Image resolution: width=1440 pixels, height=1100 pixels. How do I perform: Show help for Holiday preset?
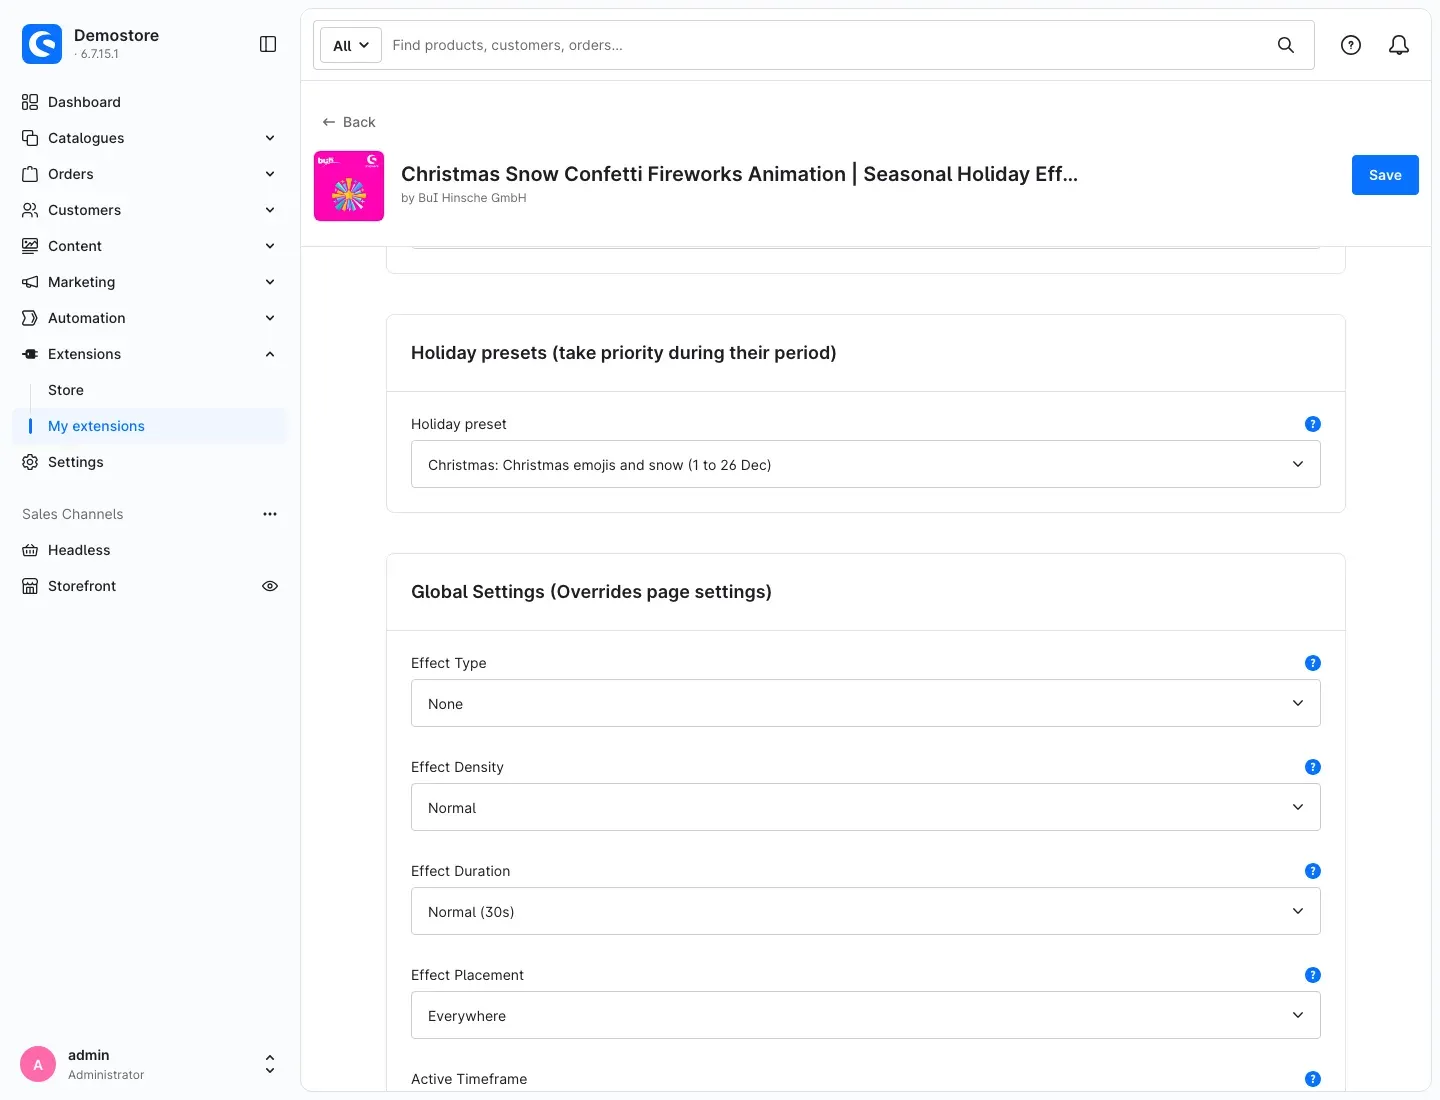point(1313,424)
